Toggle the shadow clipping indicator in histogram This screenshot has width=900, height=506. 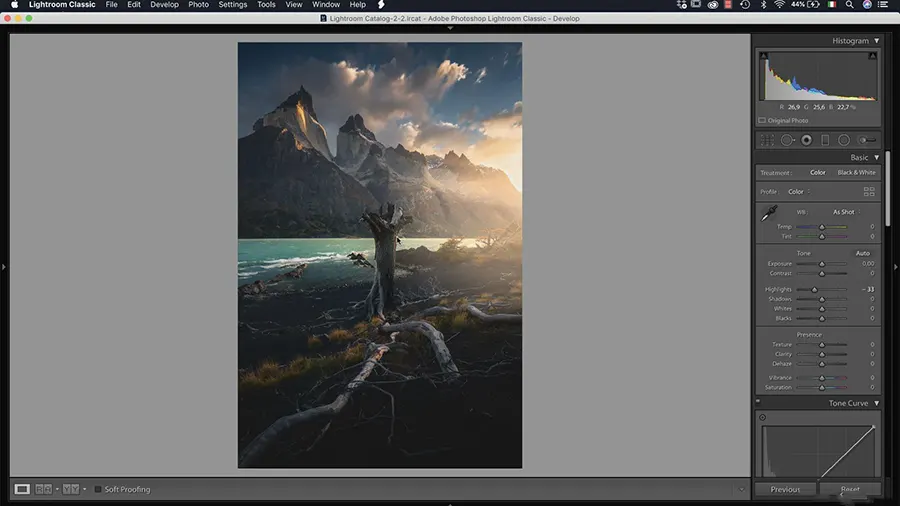[764, 57]
